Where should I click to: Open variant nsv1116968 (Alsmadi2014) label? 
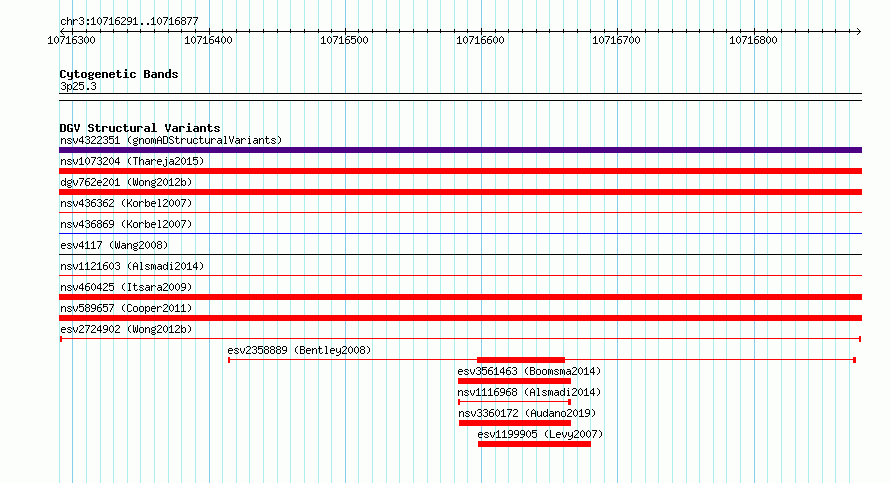pos(529,392)
